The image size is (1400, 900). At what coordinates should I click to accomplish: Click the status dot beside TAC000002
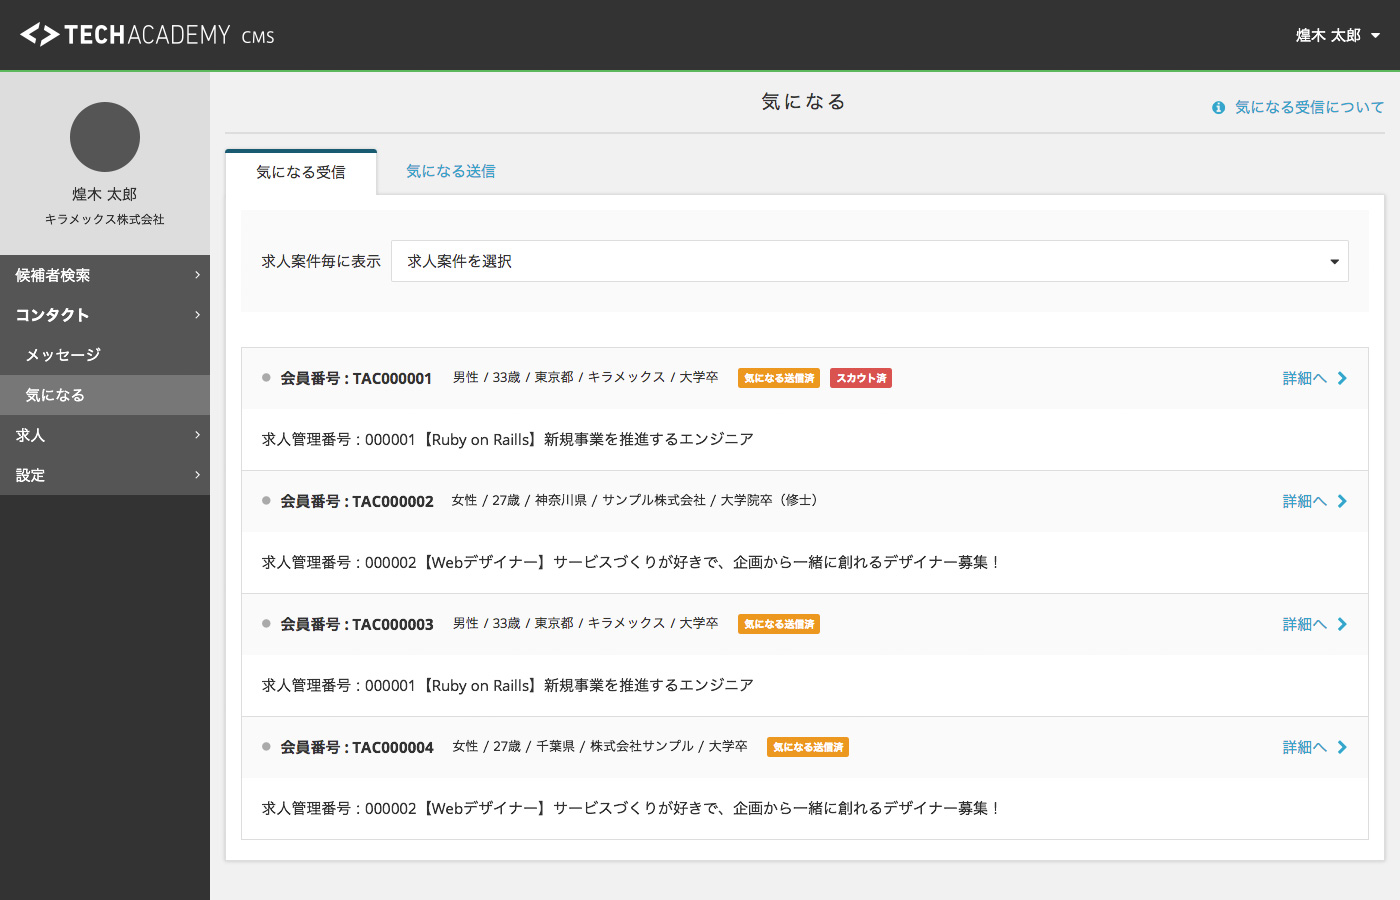point(266,501)
